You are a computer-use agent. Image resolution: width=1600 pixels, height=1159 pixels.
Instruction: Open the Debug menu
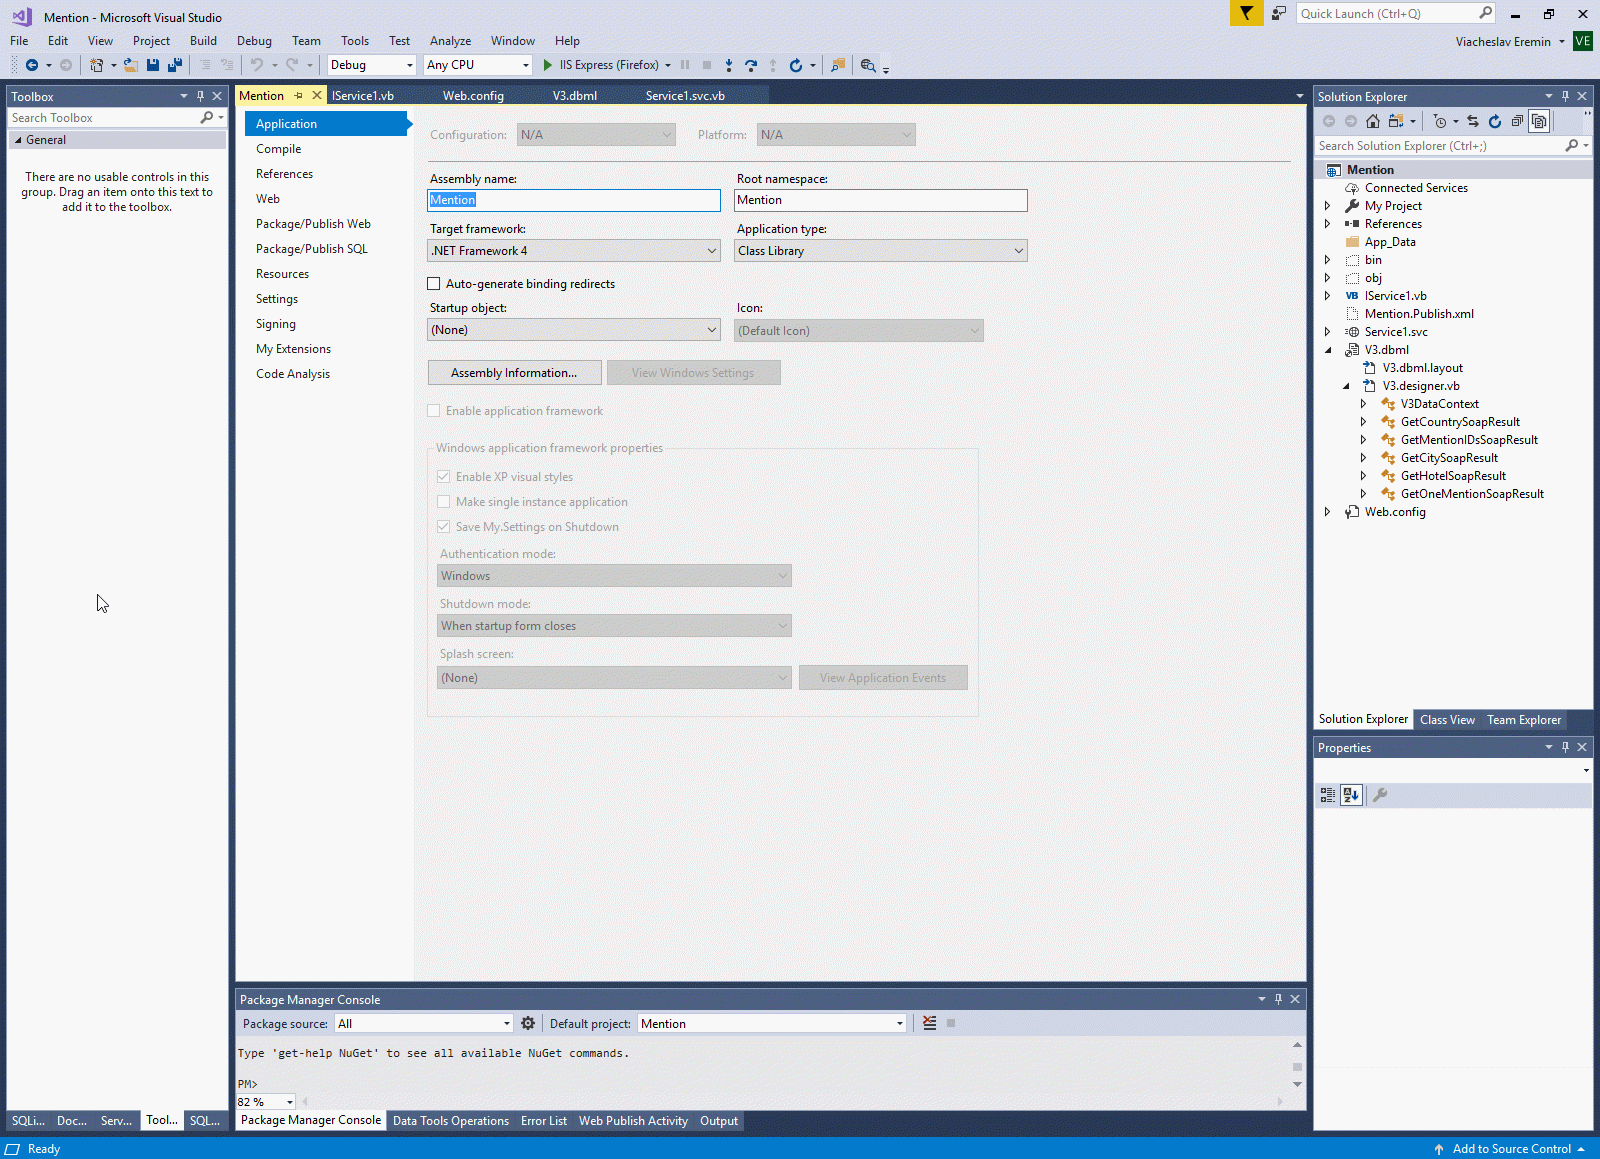pyautogui.click(x=254, y=41)
